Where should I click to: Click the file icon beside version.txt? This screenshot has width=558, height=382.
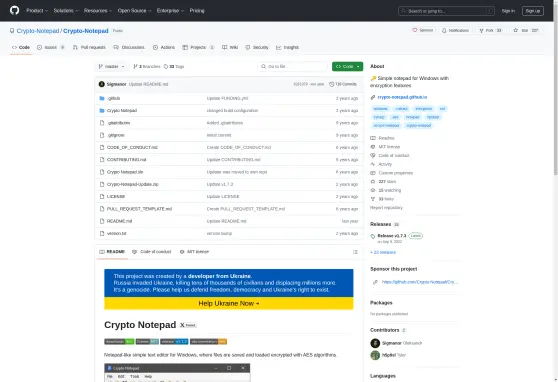(102, 233)
